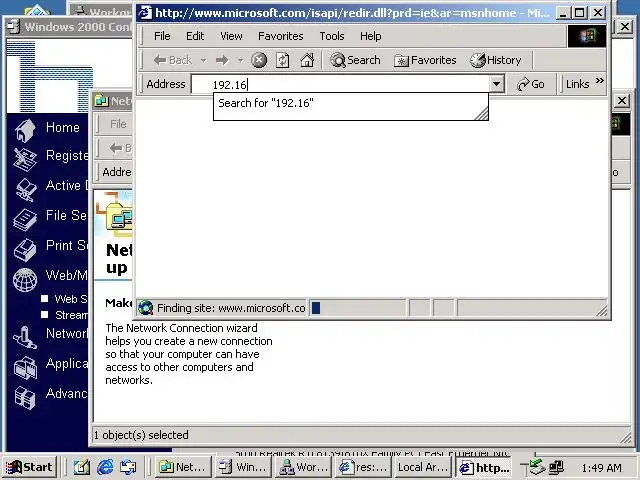The width and height of the screenshot is (640, 480).
Task: Click the 1:49 AM clock in tray
Action: [x=601, y=468]
